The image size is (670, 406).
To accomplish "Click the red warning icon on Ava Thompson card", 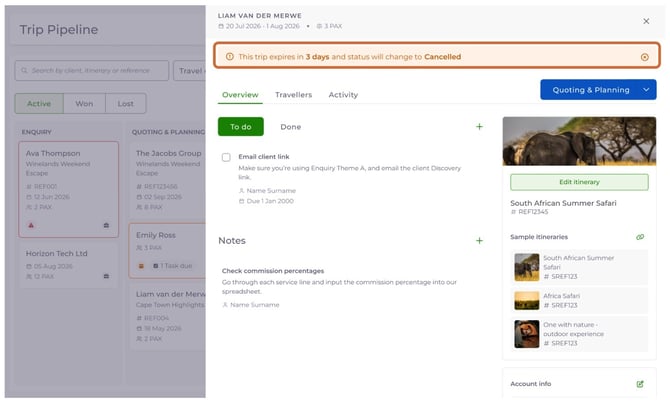I will click(x=31, y=225).
